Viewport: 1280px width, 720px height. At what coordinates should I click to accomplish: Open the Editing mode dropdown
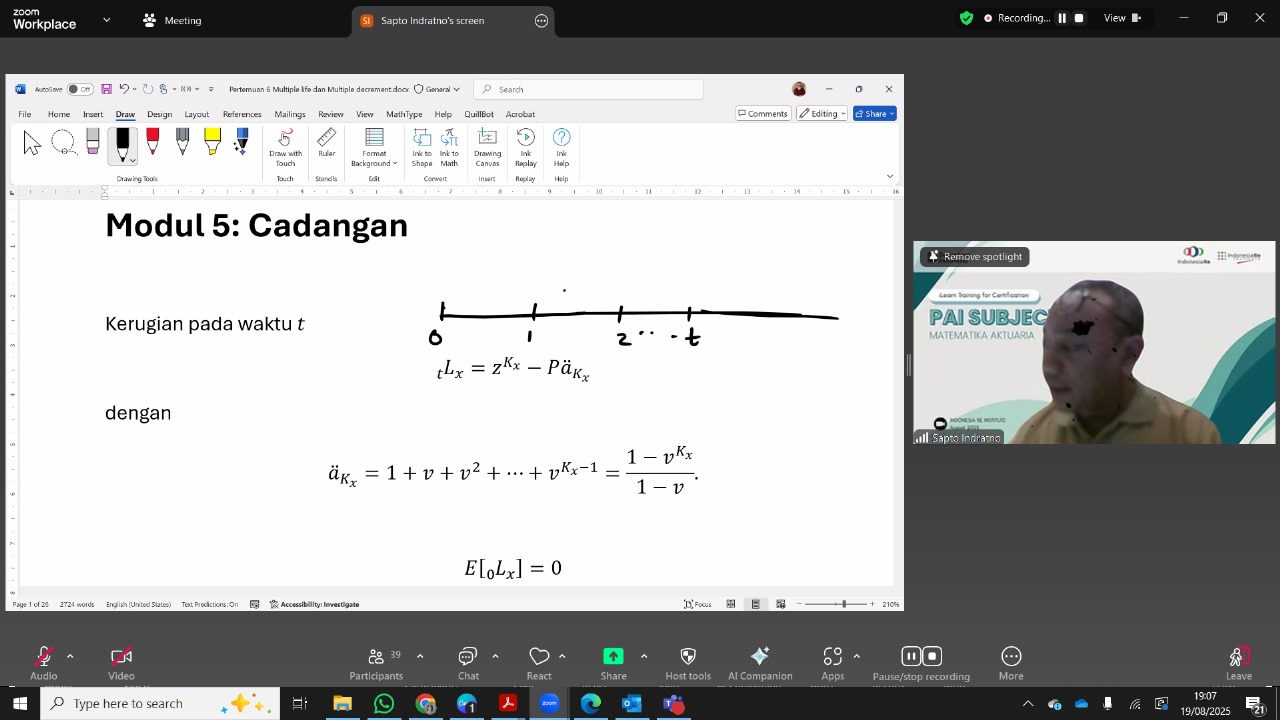(822, 114)
